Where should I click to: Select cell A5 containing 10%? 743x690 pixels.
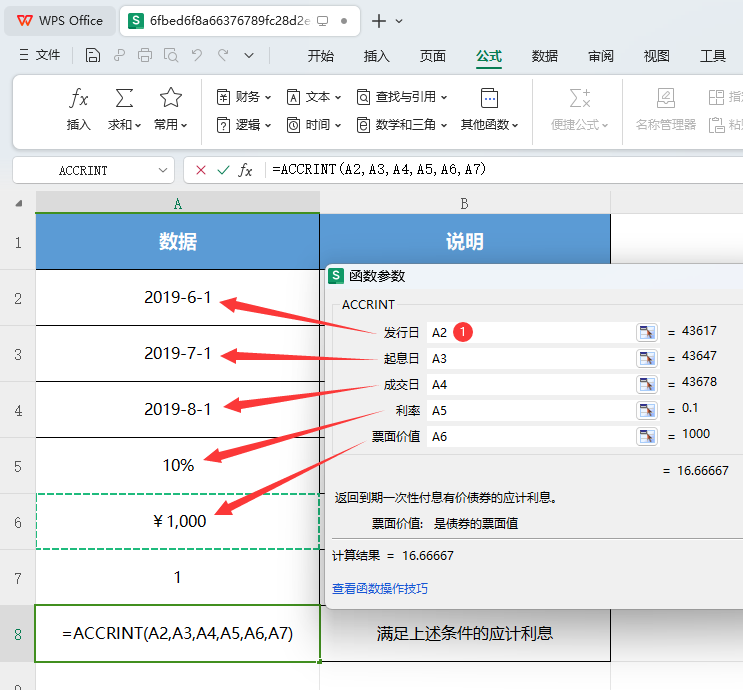177,465
